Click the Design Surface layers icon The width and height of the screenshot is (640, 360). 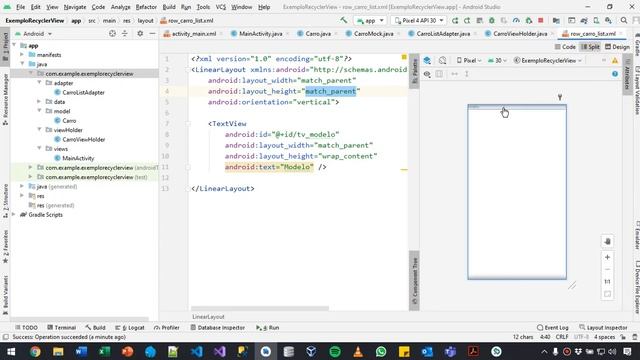click(x=427, y=60)
